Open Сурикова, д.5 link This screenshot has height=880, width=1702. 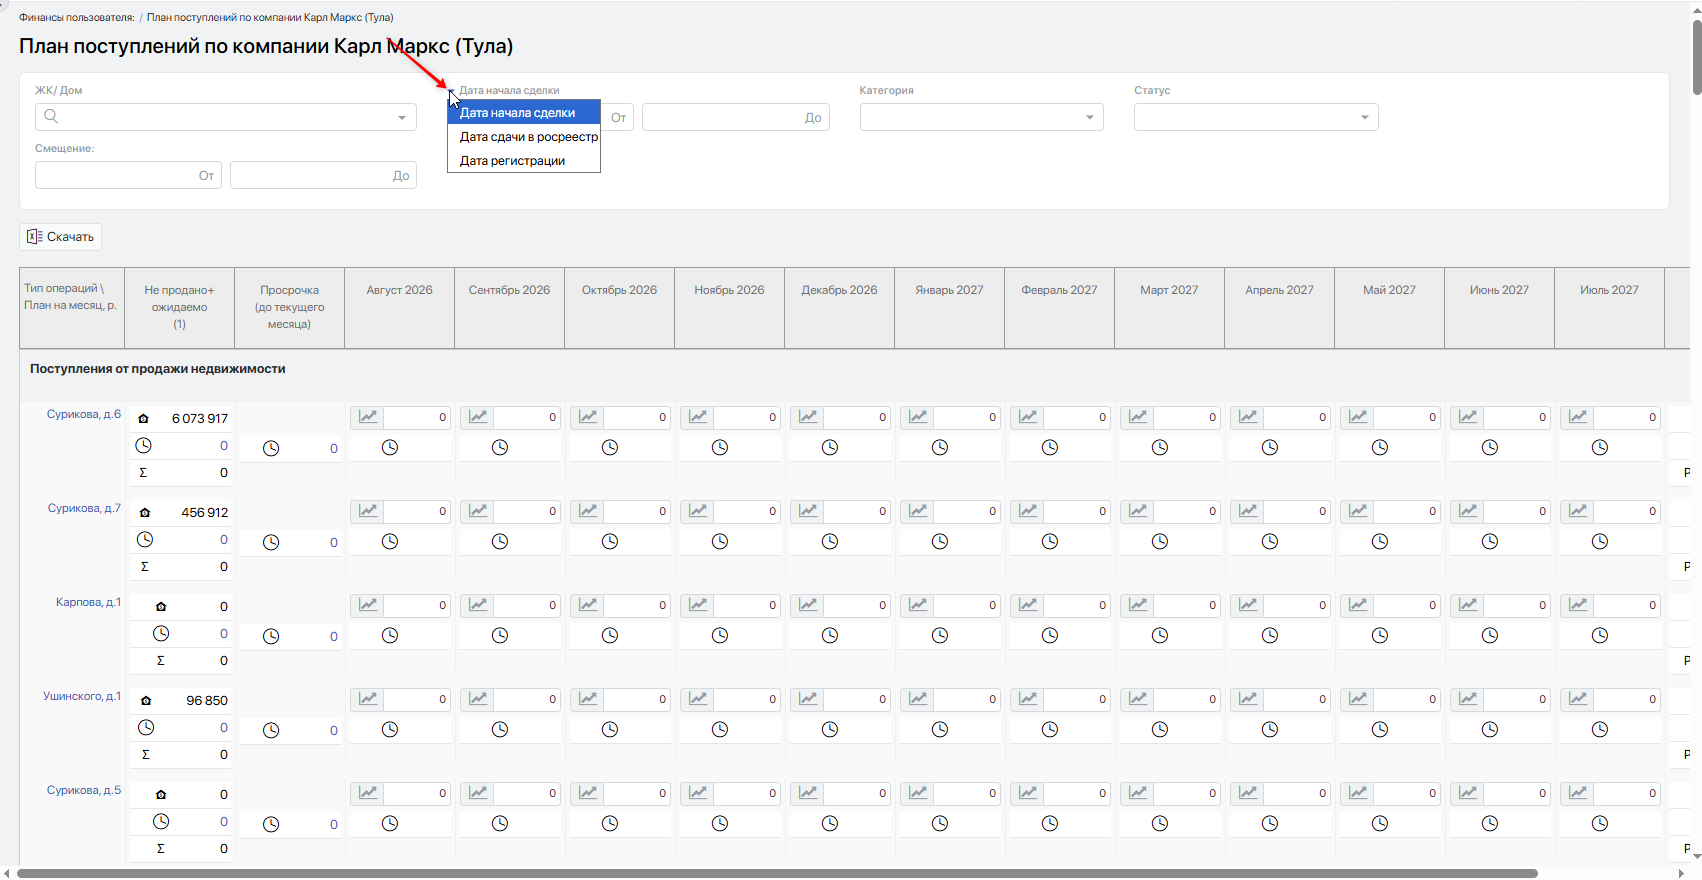(84, 790)
